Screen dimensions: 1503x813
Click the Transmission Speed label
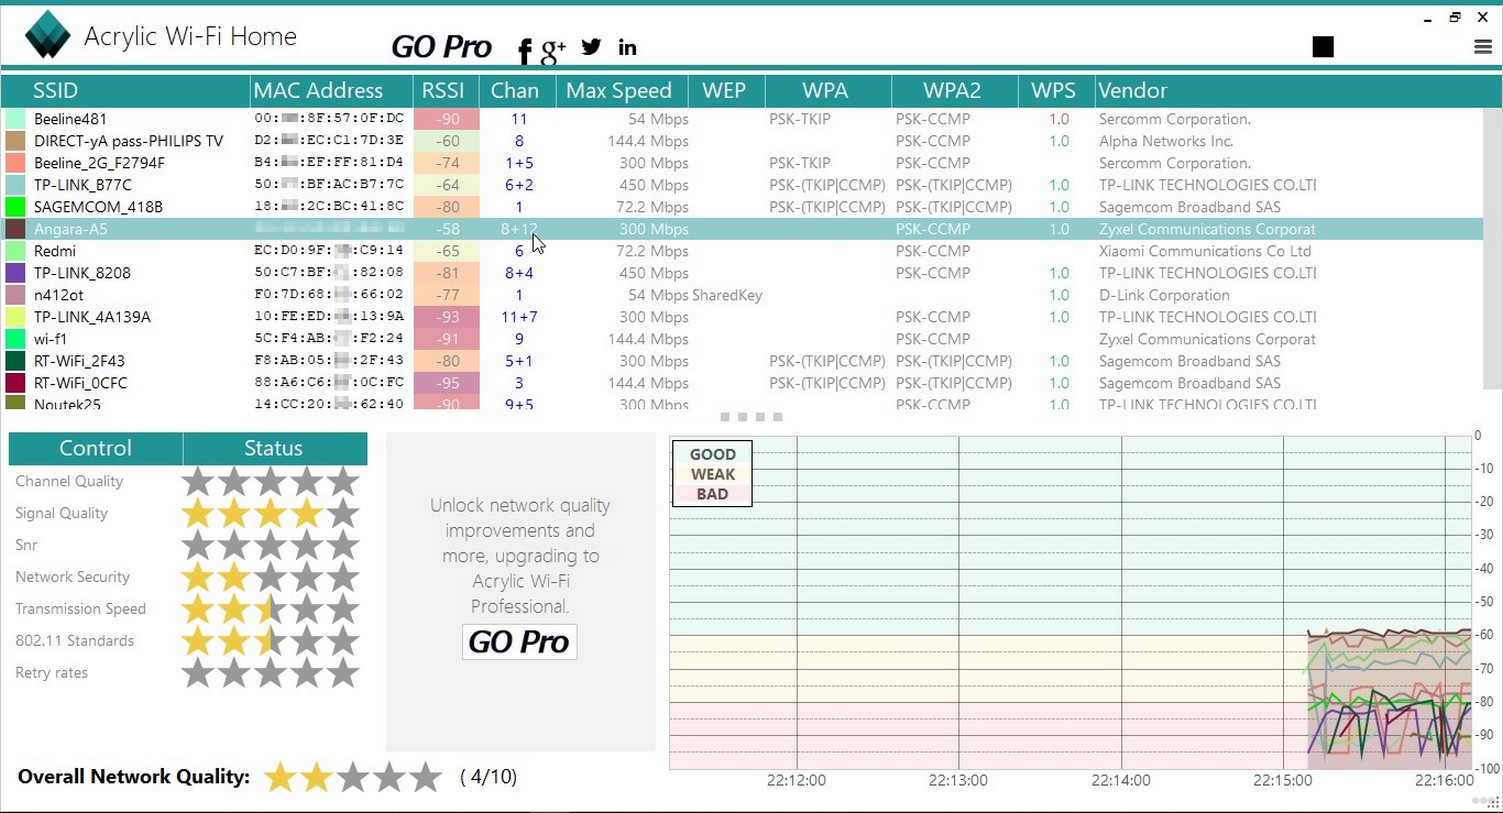[80, 609]
